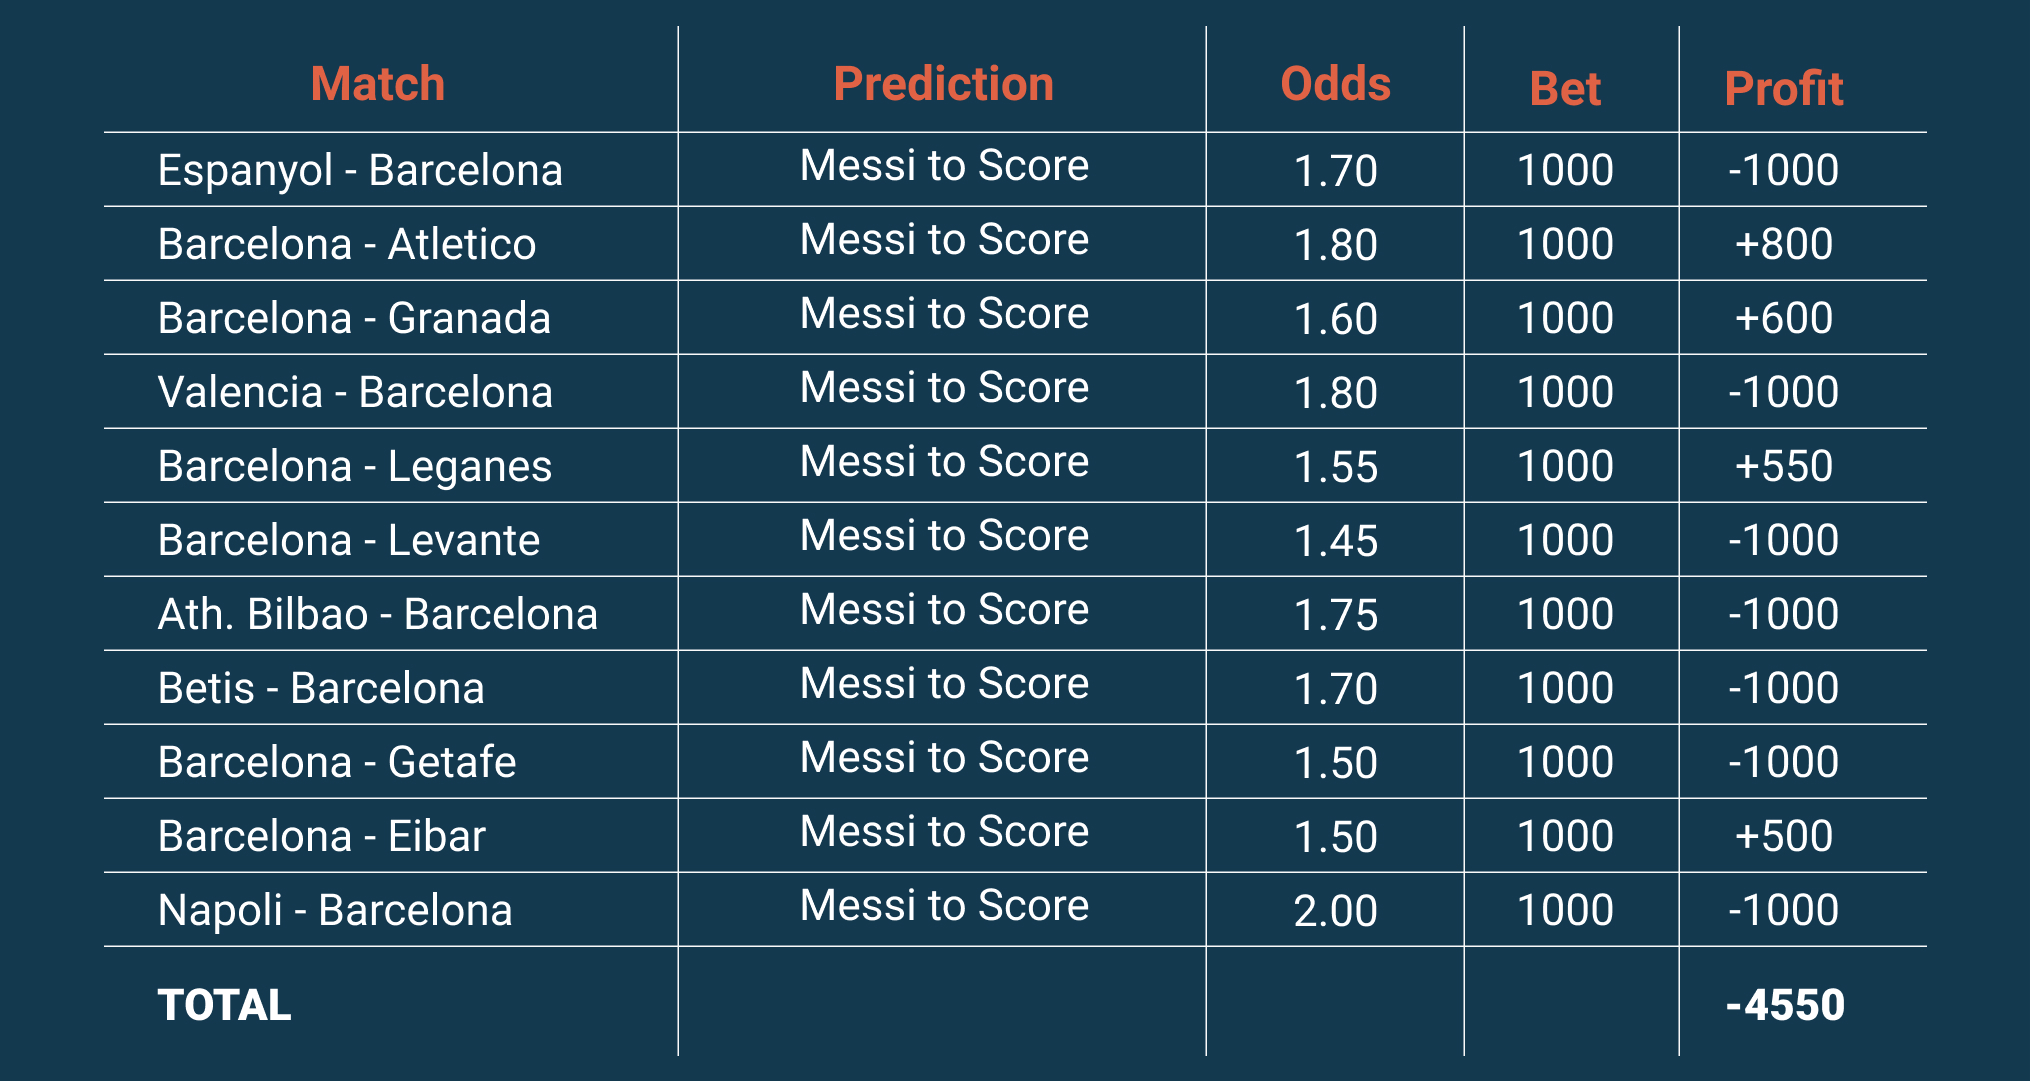The height and width of the screenshot is (1081, 2030).
Task: Select the Barcelona - Leganes odds value 1.55
Action: pos(1335,466)
